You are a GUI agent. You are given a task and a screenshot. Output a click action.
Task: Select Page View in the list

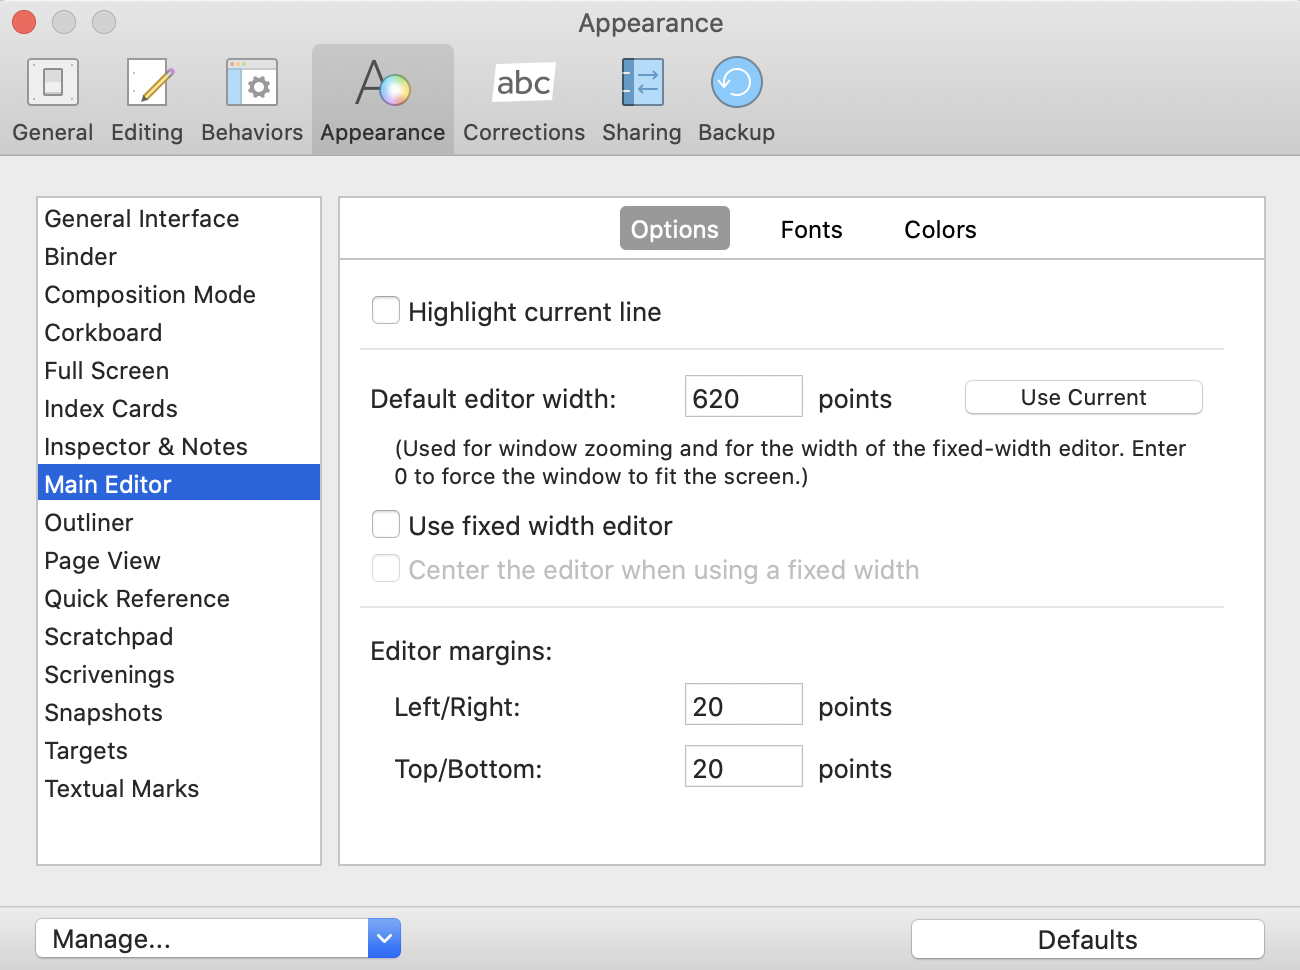[x=179, y=561]
